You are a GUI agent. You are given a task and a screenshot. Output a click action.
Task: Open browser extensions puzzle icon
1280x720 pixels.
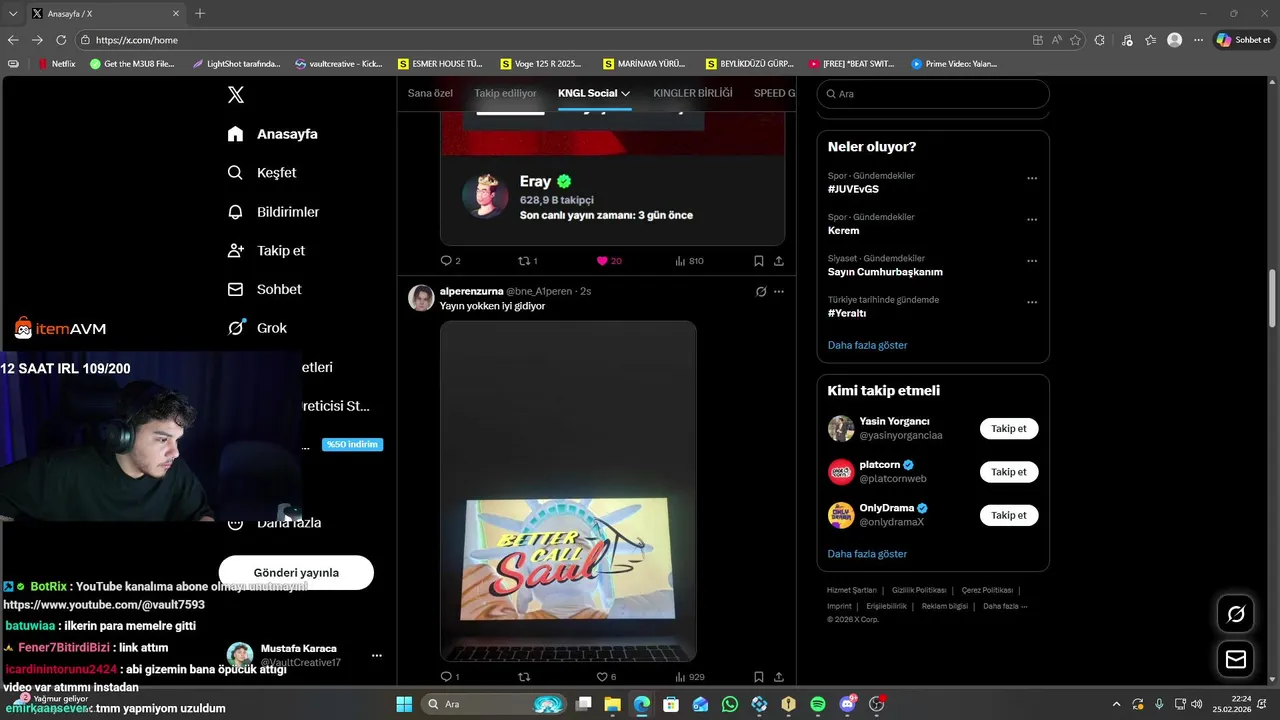(x=1100, y=40)
